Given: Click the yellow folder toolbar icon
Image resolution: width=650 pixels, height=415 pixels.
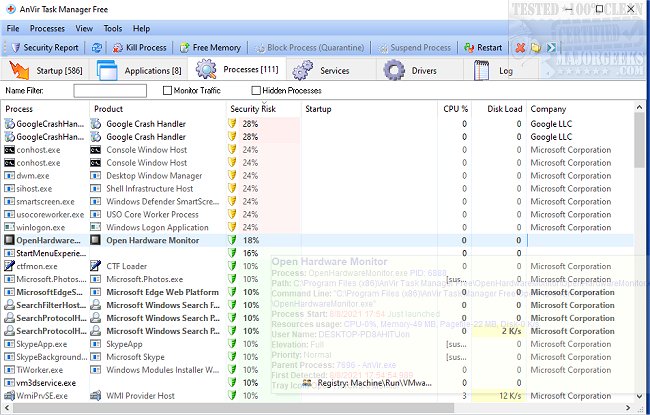Looking at the screenshot, I should pyautogui.click(x=536, y=48).
